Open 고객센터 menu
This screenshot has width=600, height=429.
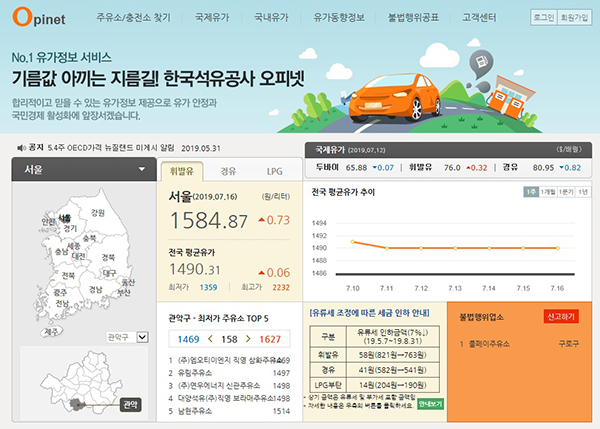(x=479, y=18)
